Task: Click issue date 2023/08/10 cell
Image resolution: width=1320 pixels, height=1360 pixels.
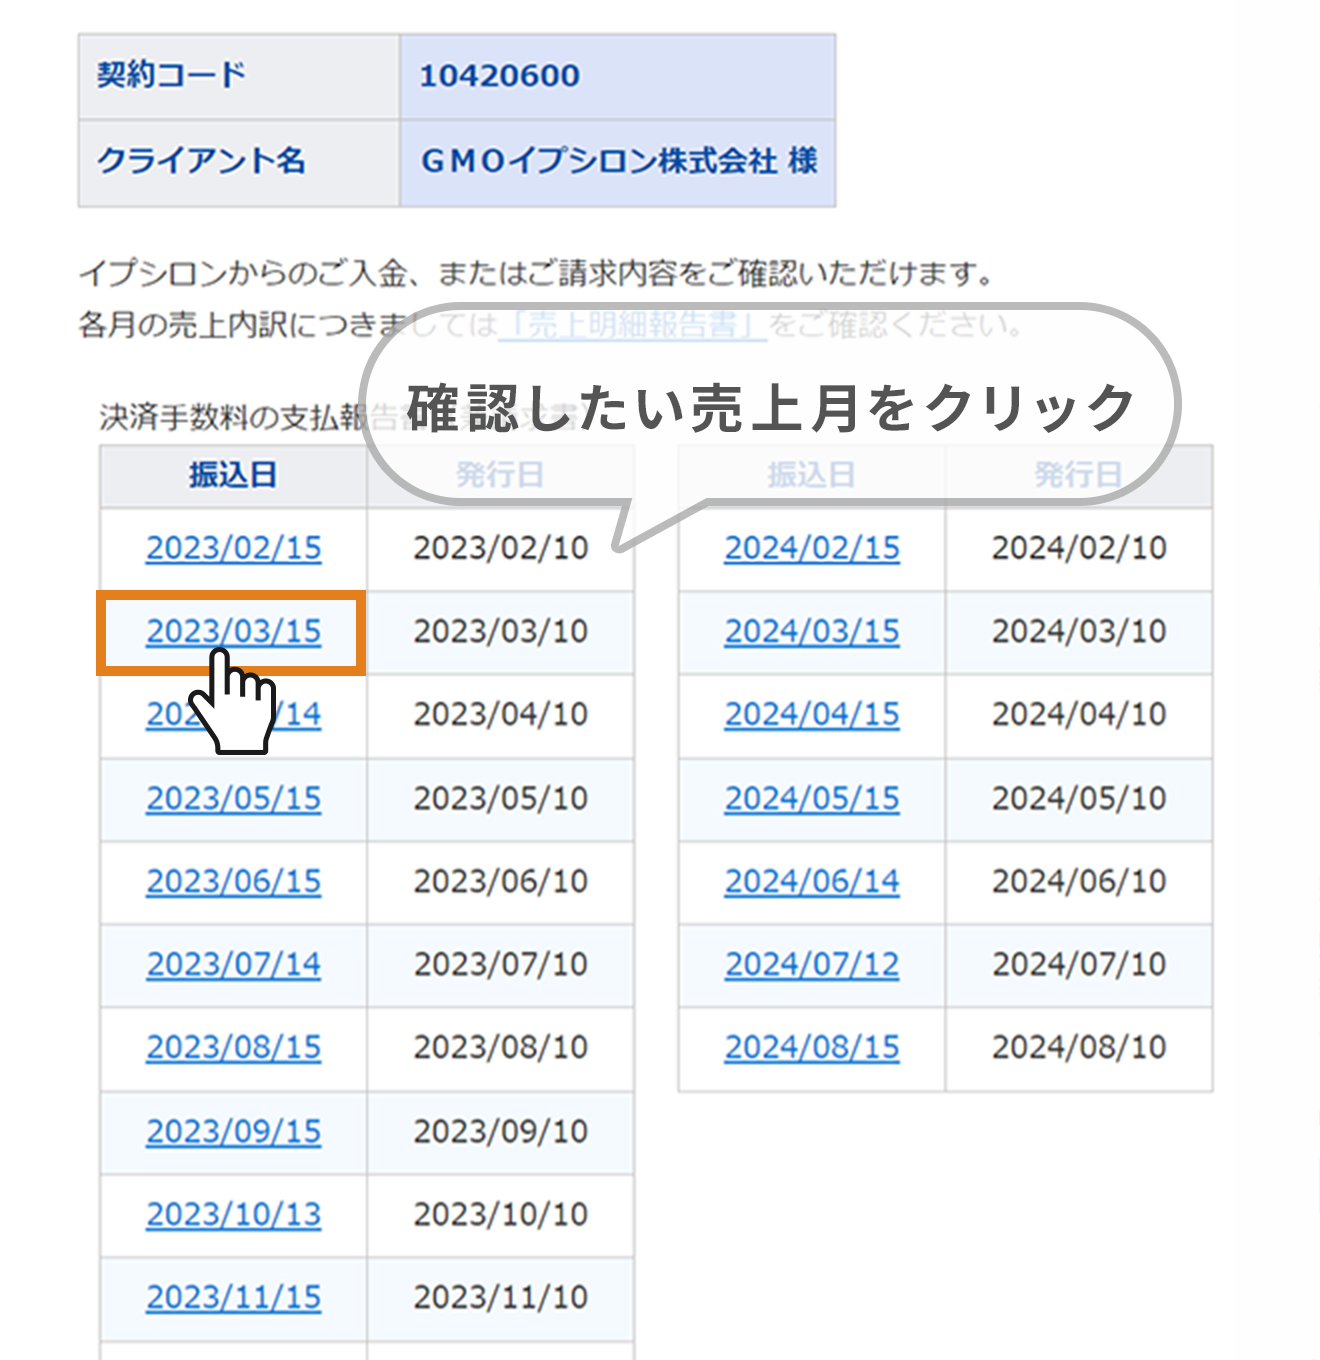Action: coord(501,1047)
